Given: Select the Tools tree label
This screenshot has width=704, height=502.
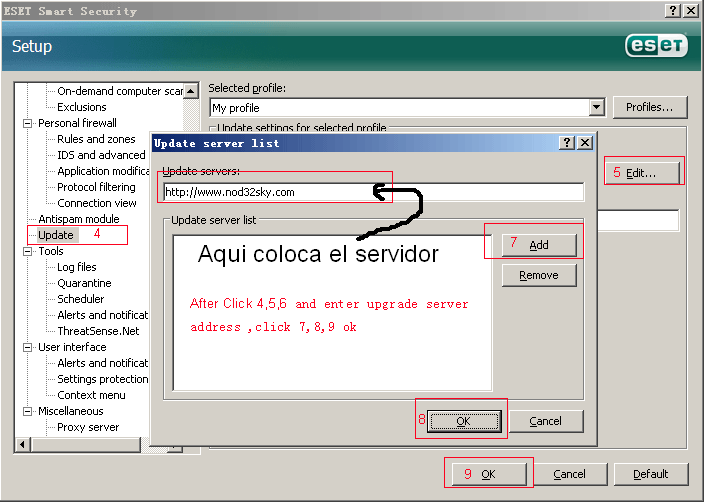Looking at the screenshot, I should pyautogui.click(x=51, y=251).
